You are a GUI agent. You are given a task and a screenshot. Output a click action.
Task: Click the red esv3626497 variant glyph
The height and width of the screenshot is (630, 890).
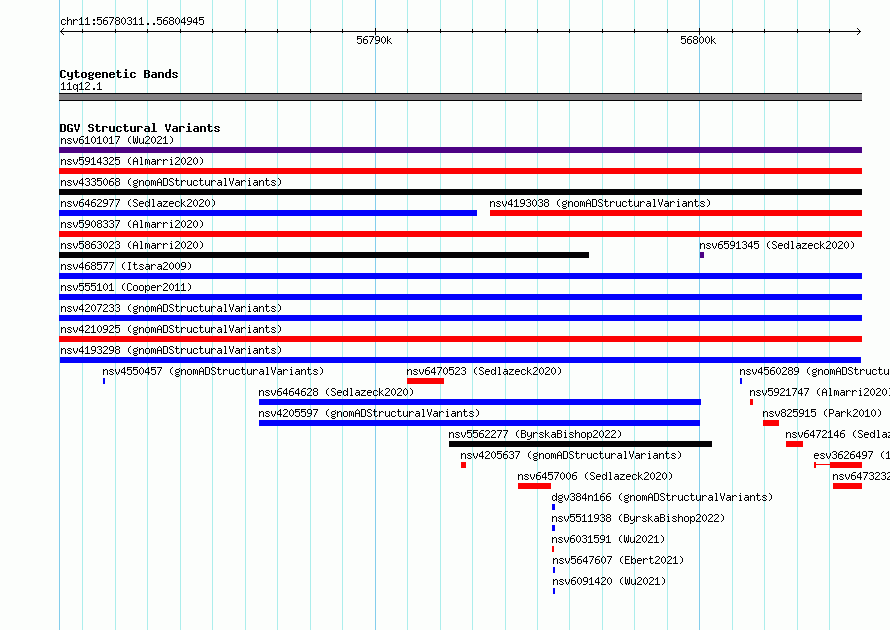pos(838,465)
